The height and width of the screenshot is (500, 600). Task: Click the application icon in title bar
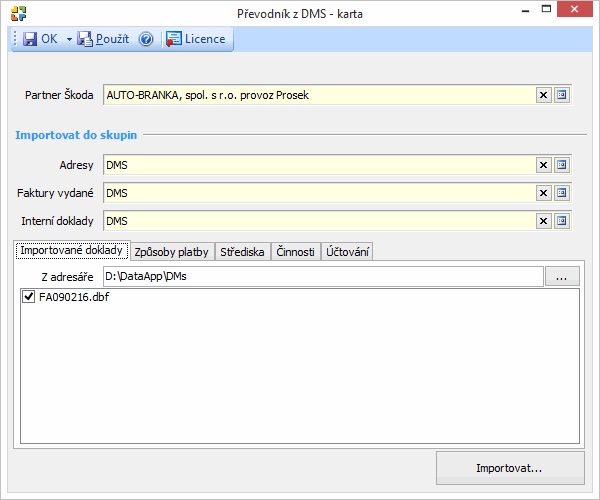pyautogui.click(x=18, y=13)
